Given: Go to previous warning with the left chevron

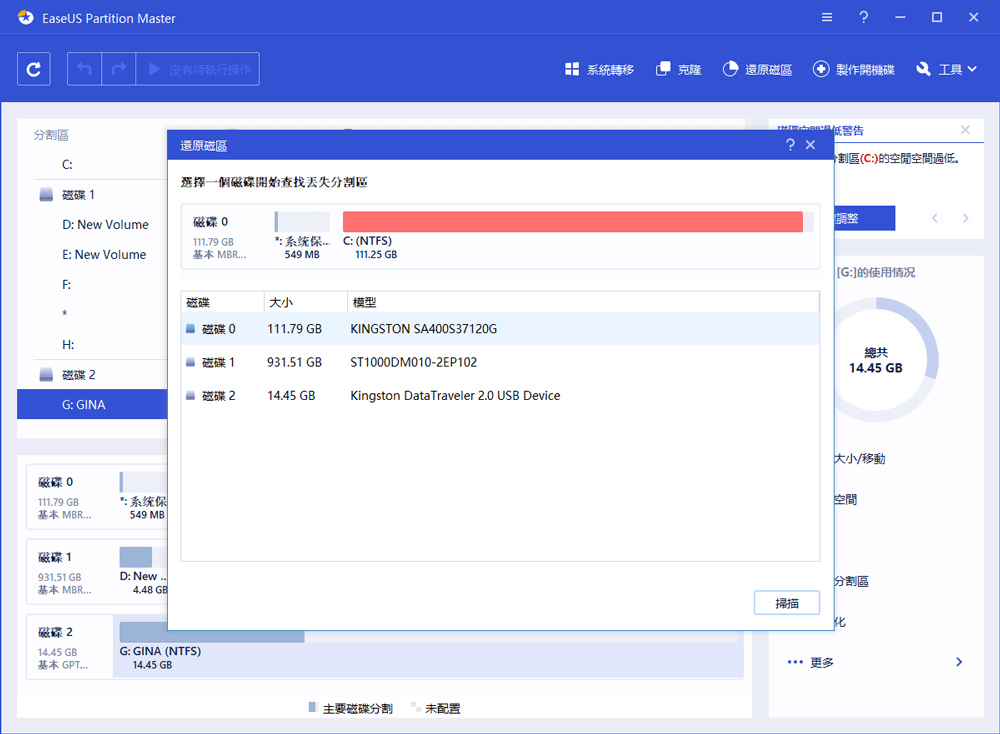Looking at the screenshot, I should [x=934, y=218].
